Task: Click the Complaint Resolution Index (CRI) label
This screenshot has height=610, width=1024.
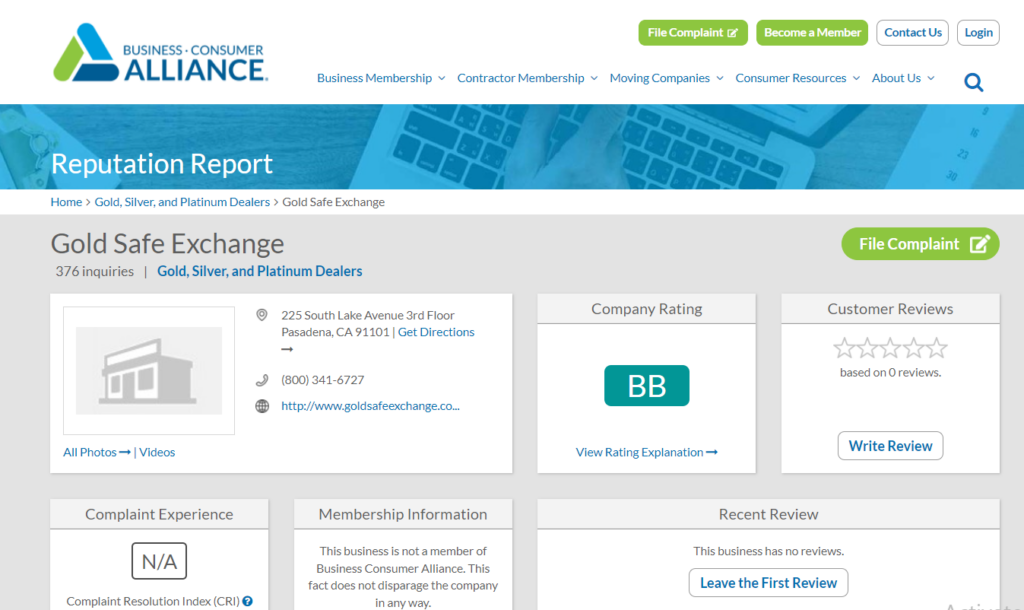Action: pos(153,601)
